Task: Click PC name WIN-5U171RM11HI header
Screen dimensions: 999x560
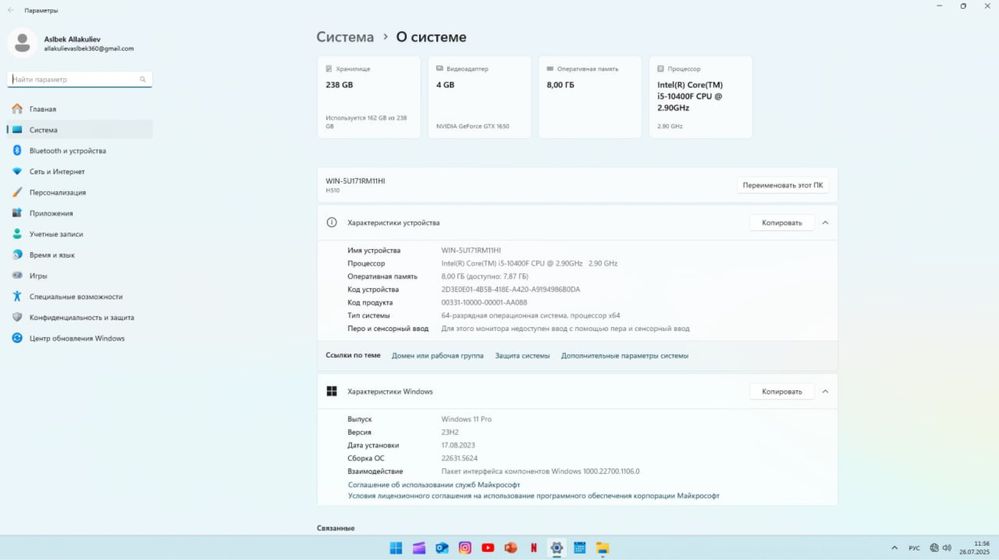Action: pos(356,182)
